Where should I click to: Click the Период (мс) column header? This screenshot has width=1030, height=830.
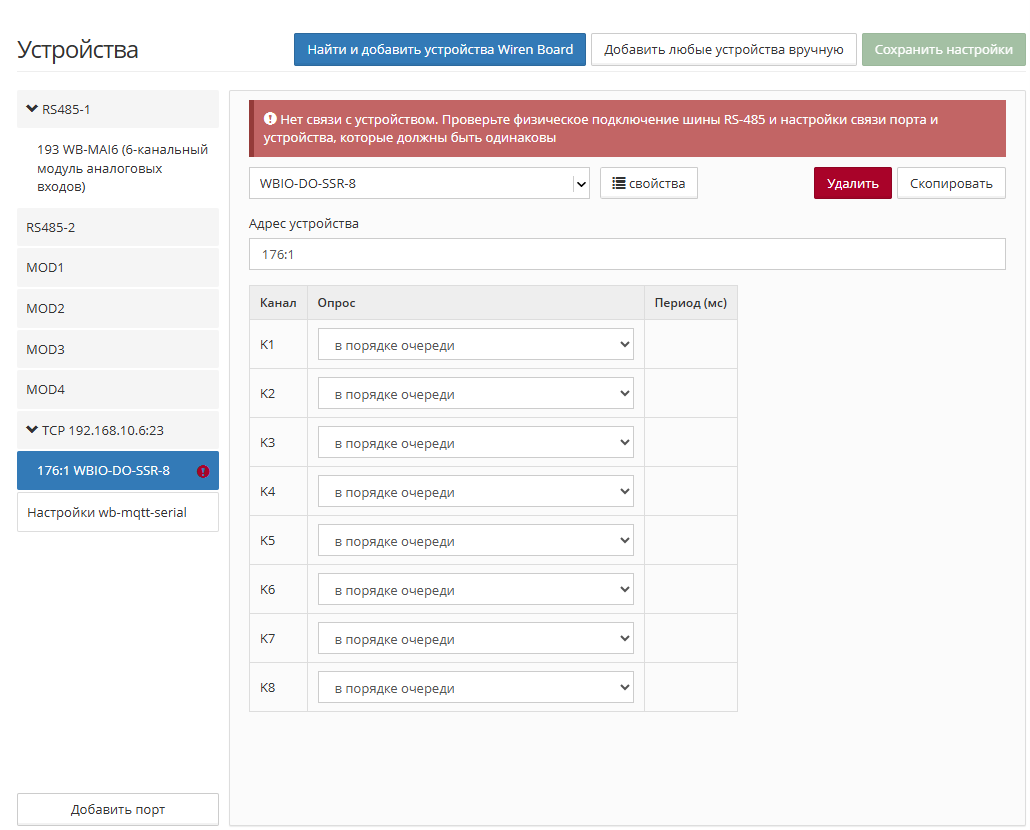(x=690, y=303)
